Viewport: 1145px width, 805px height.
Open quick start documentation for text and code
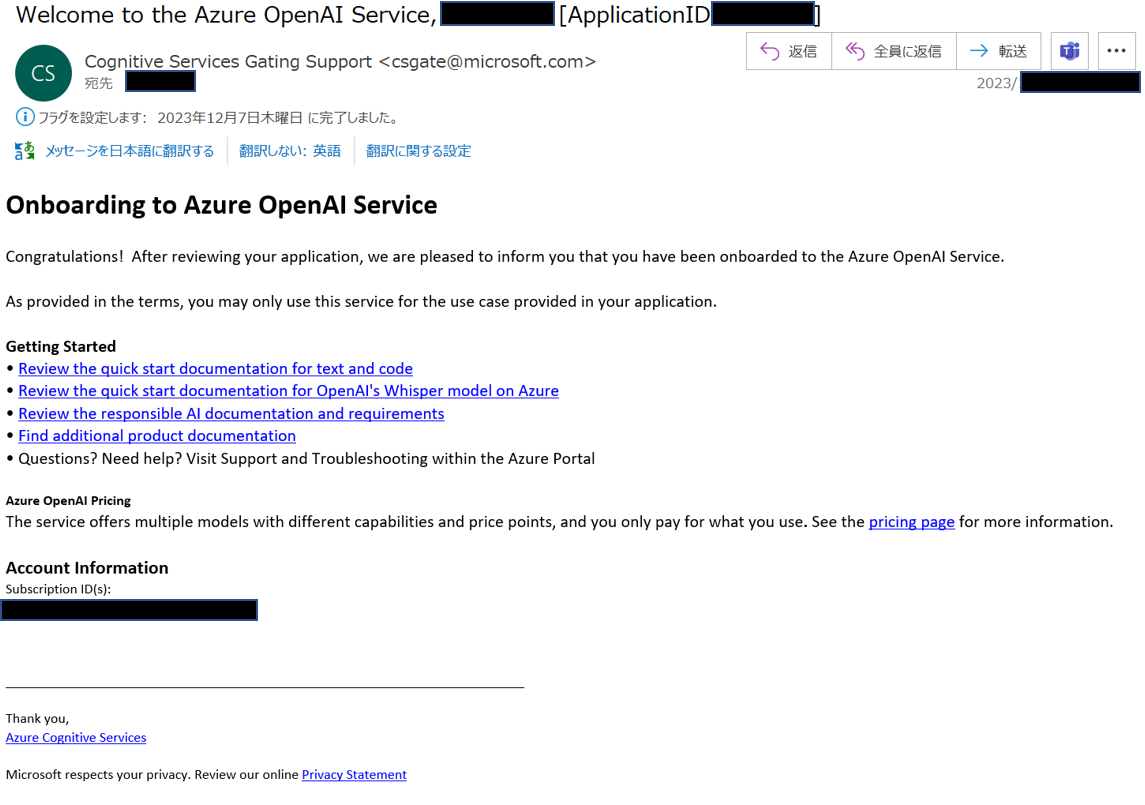point(215,369)
